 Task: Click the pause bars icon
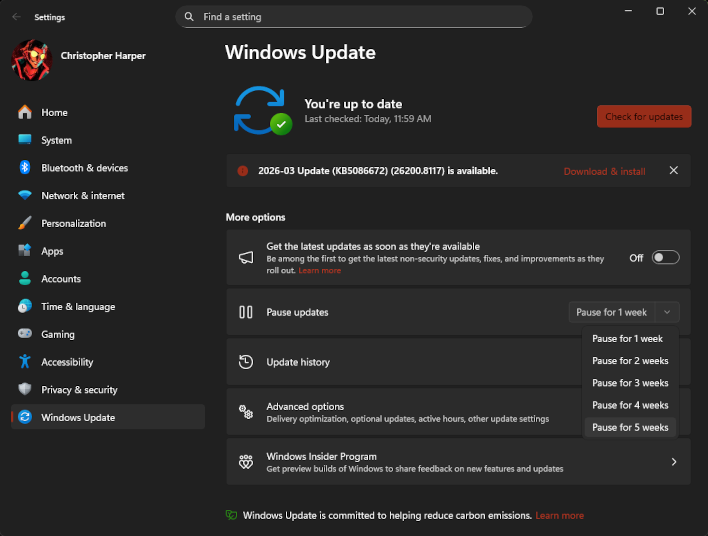click(246, 312)
